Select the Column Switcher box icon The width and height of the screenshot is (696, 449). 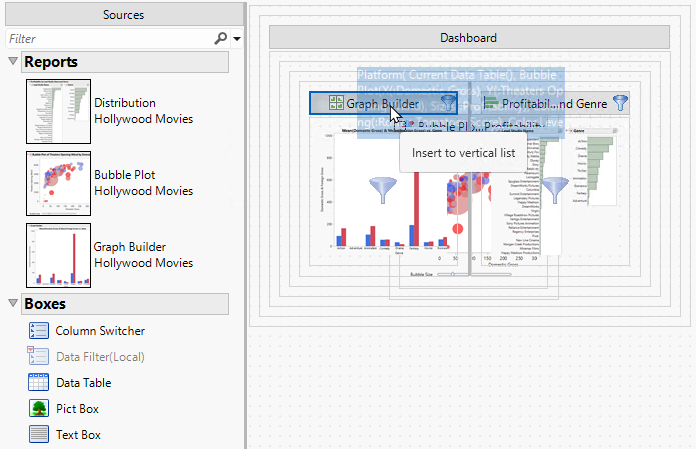(x=39, y=331)
